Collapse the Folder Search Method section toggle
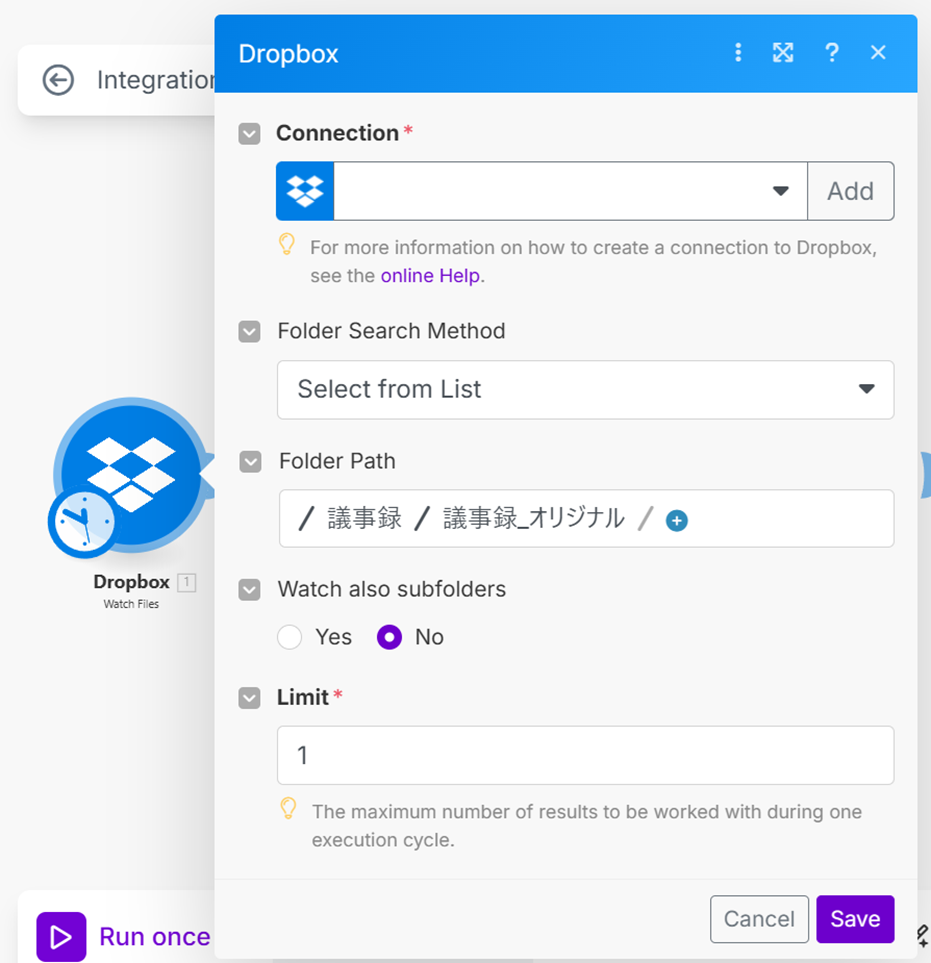This screenshot has width=931, height=963. 249,332
